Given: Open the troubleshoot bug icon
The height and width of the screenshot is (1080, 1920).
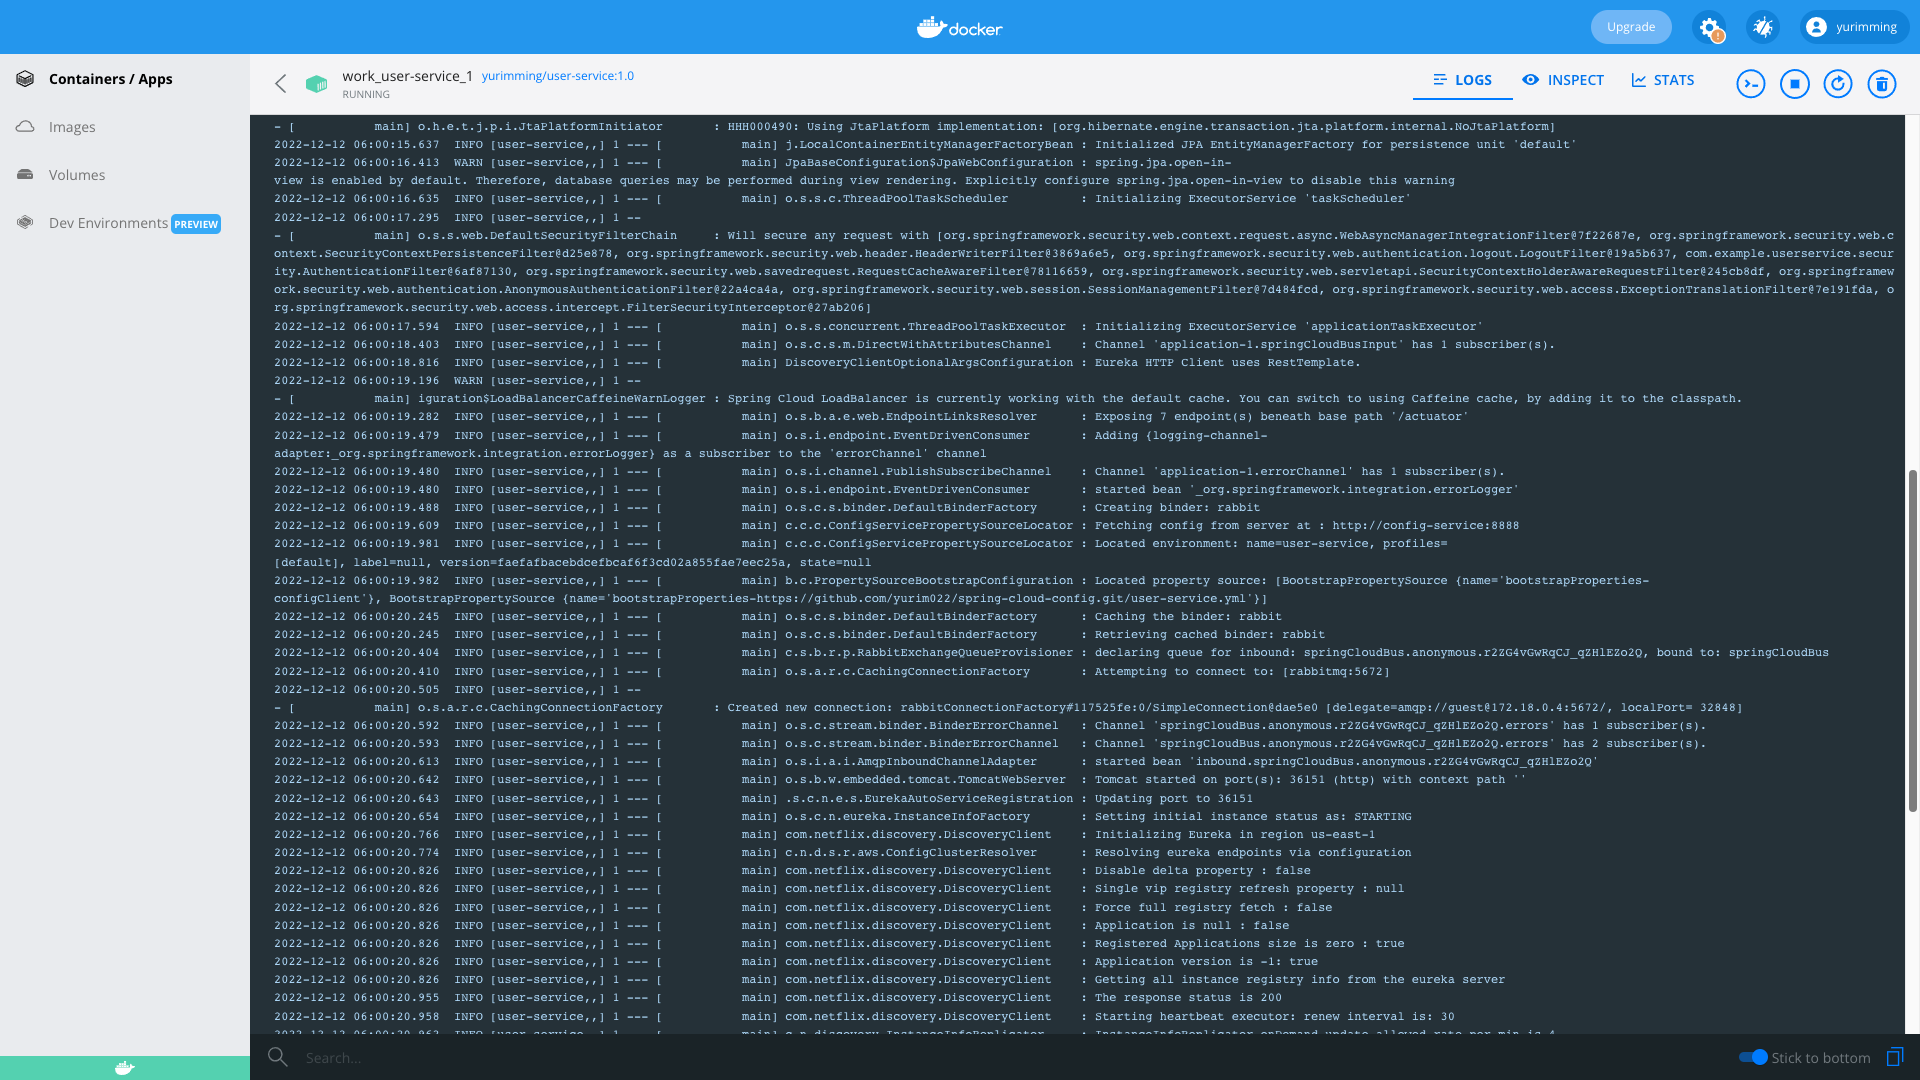Looking at the screenshot, I should [1763, 27].
